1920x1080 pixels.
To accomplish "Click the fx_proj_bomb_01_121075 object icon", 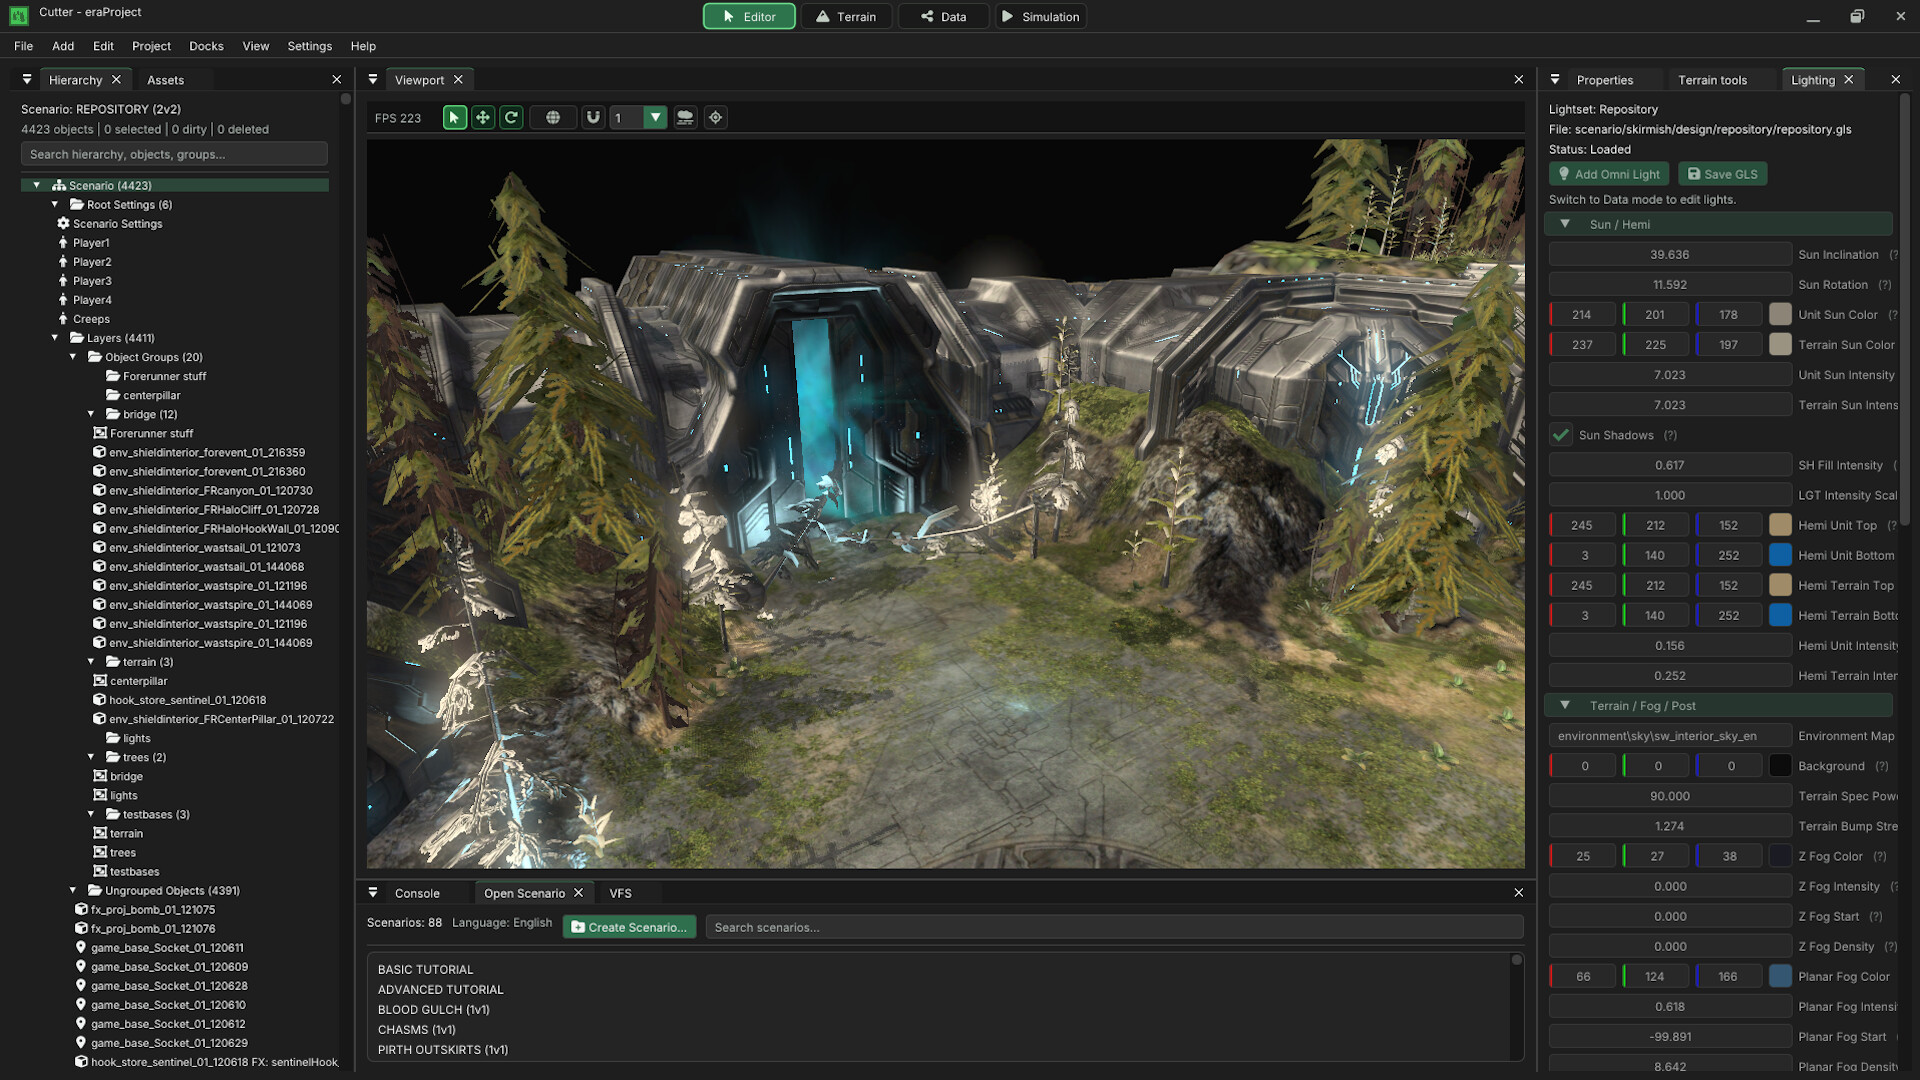I will [82, 909].
